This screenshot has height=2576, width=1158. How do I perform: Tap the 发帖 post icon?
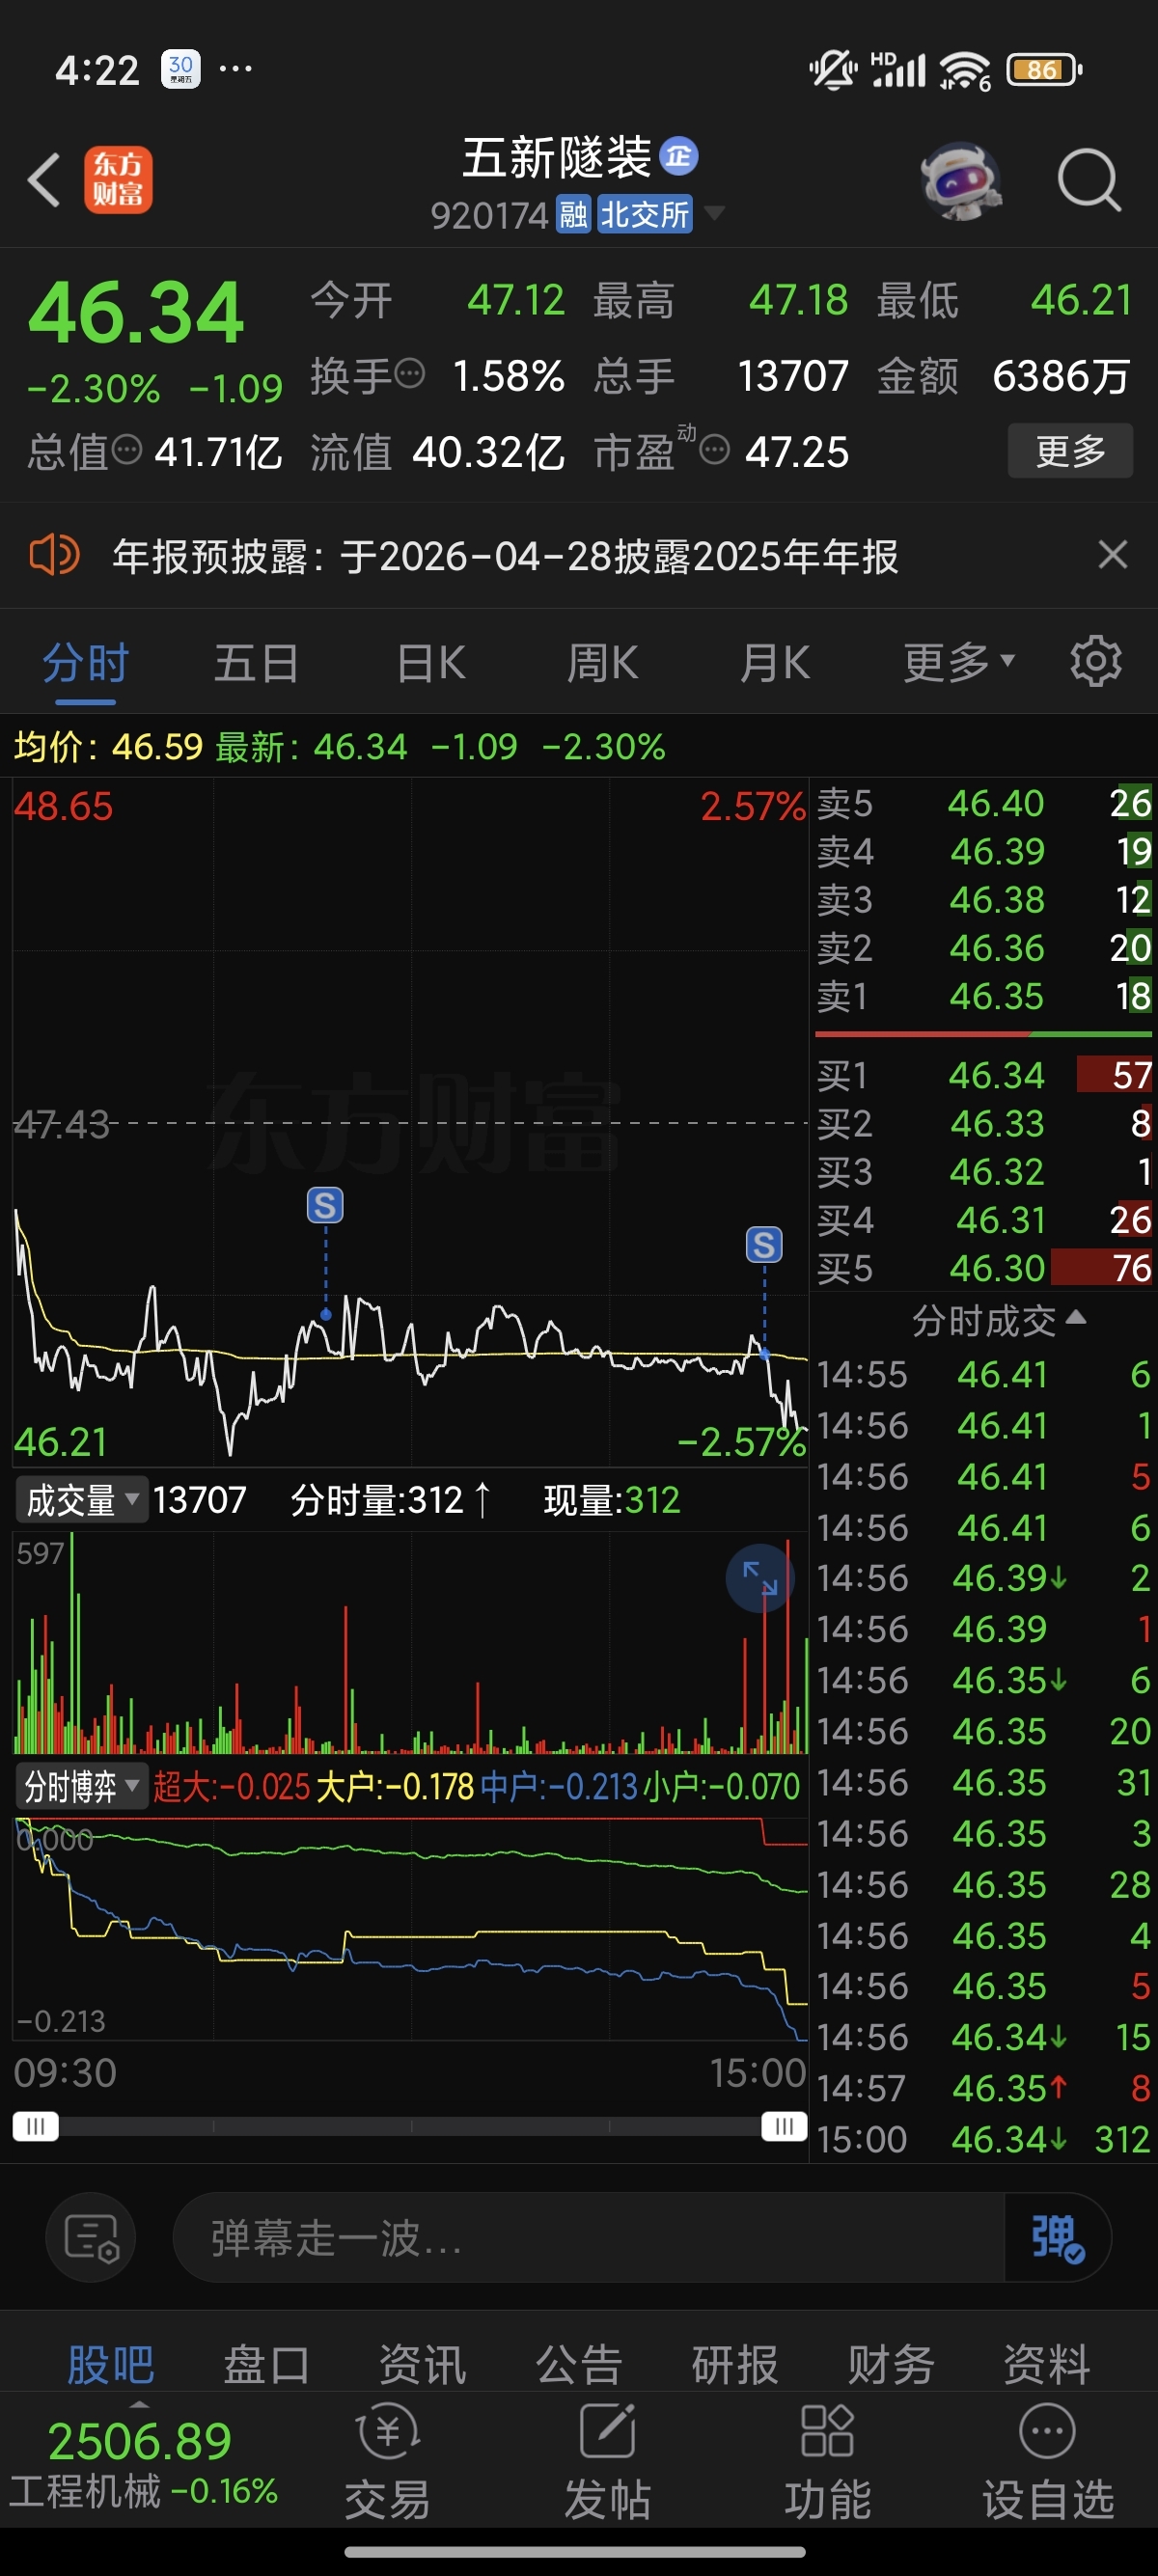coord(608,2461)
